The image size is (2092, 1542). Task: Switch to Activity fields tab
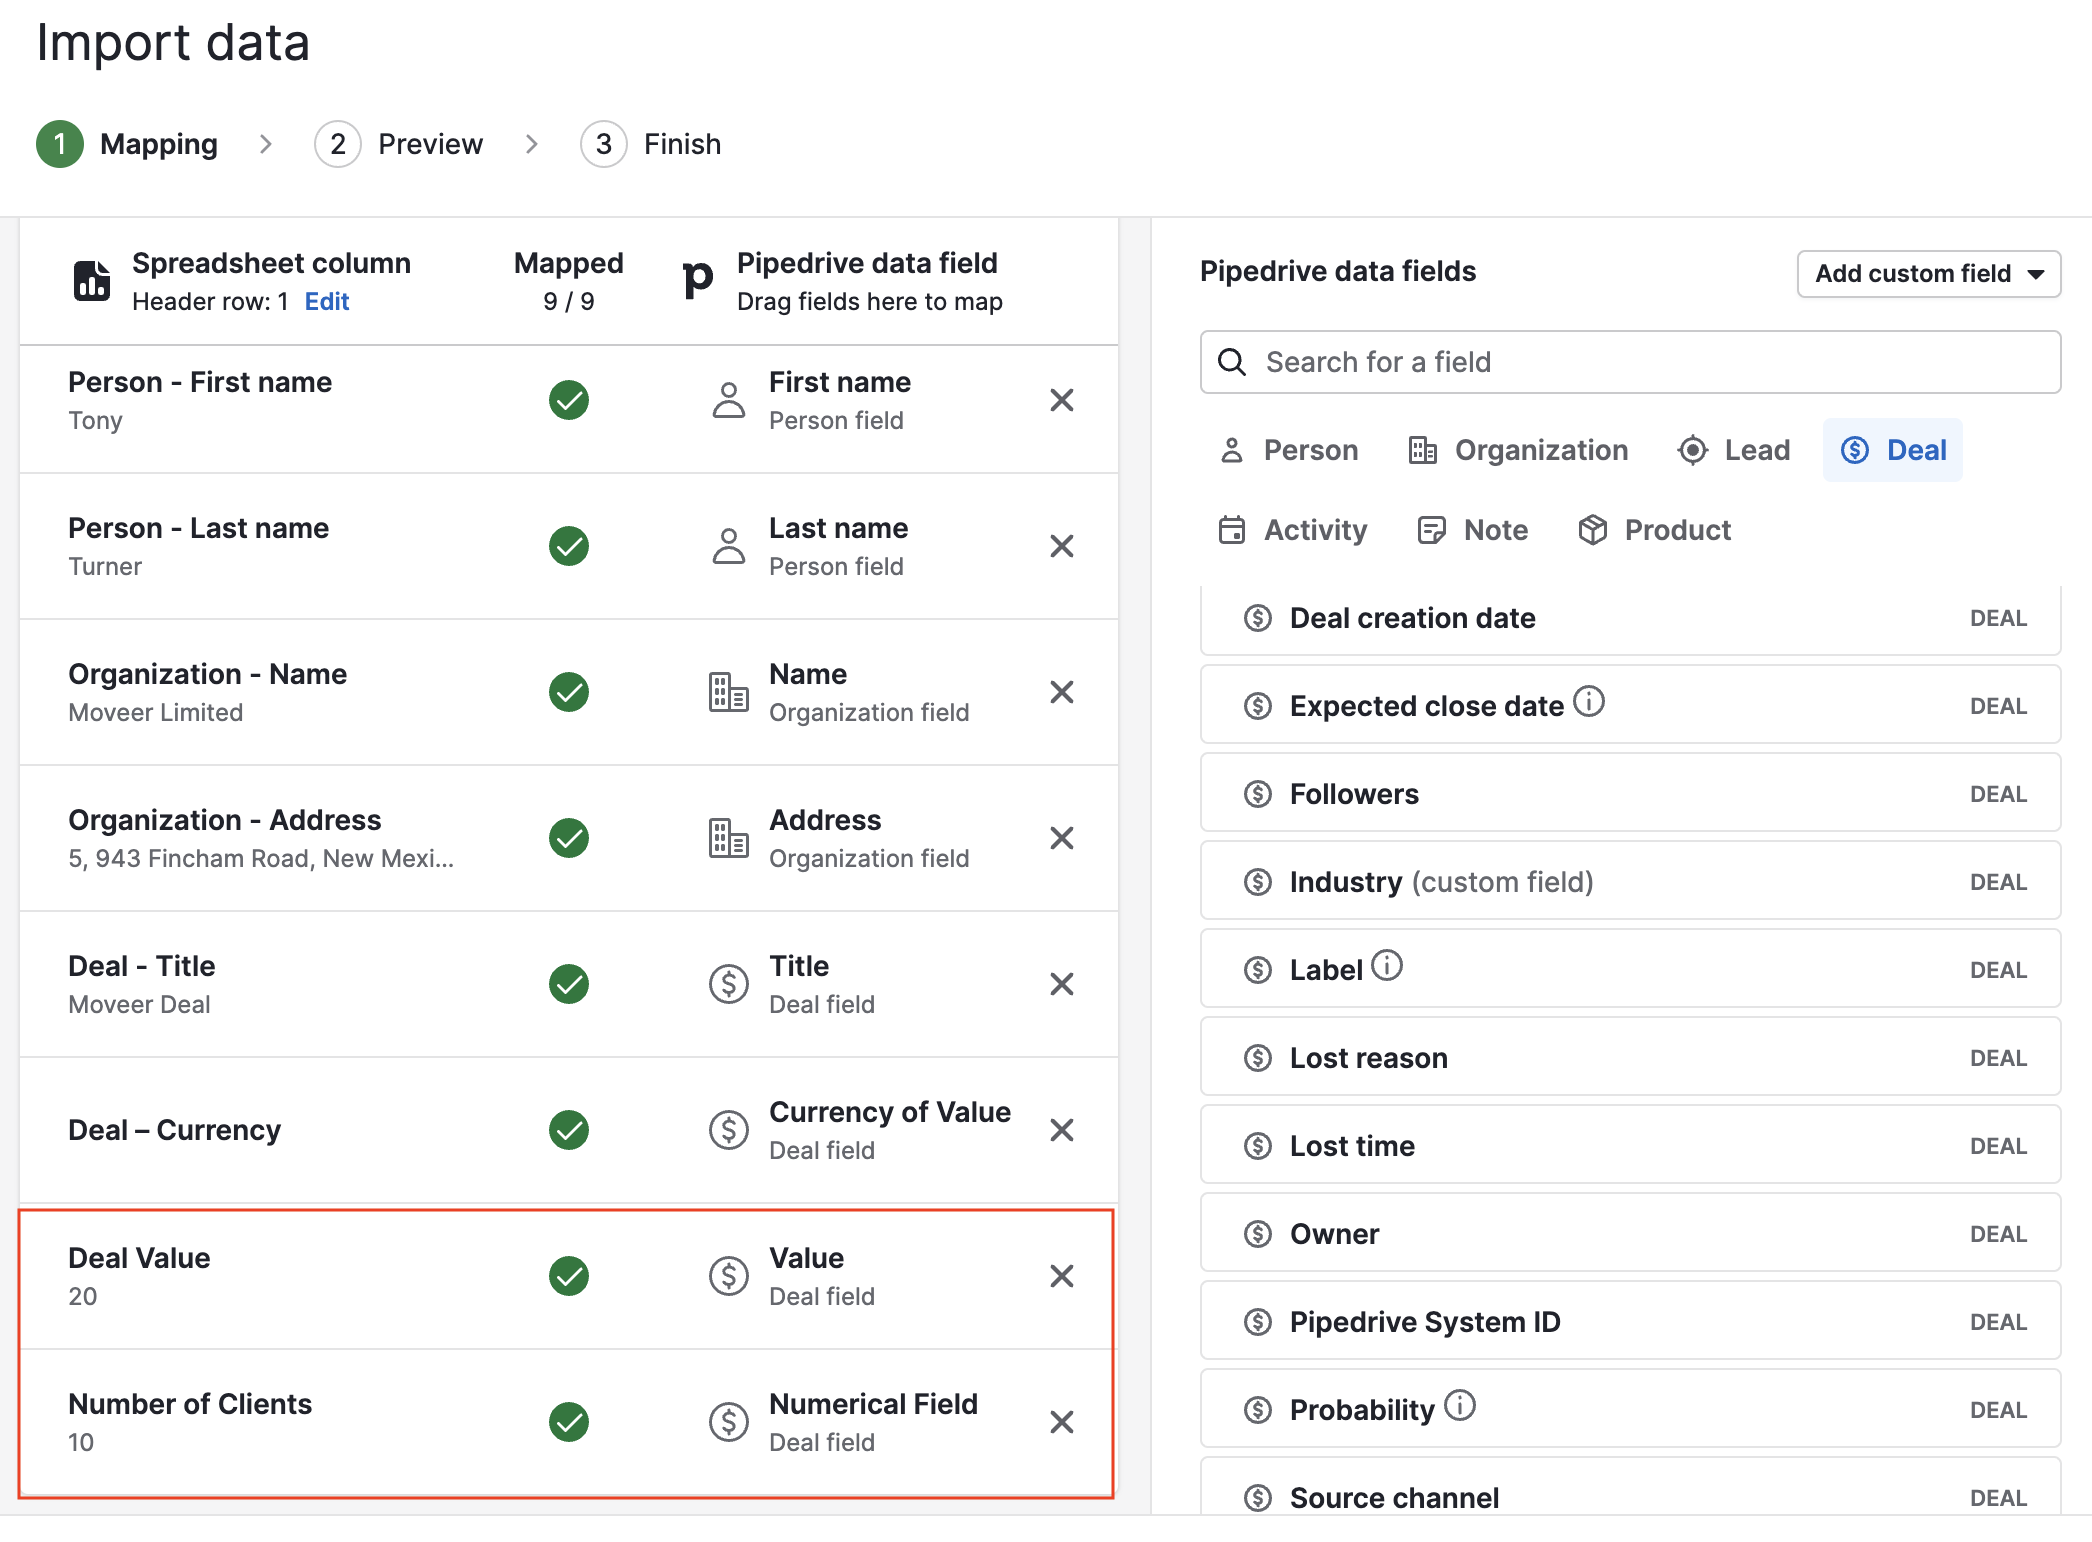coord(1292,530)
